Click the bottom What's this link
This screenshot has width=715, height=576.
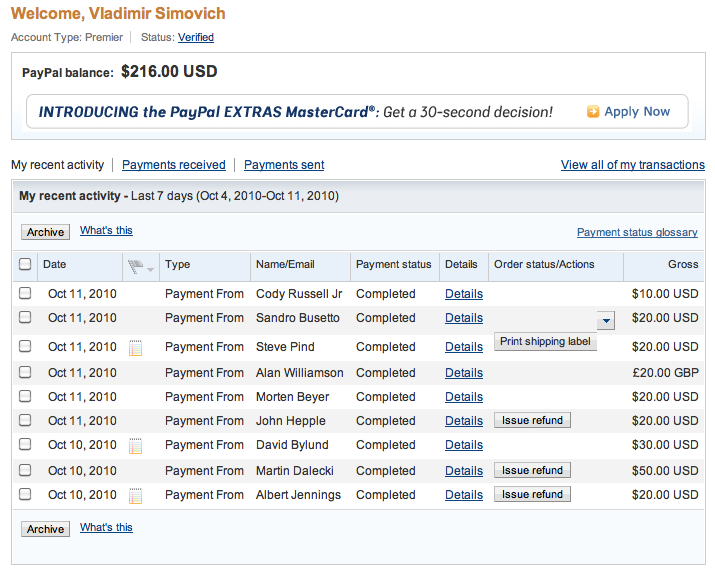tap(106, 527)
